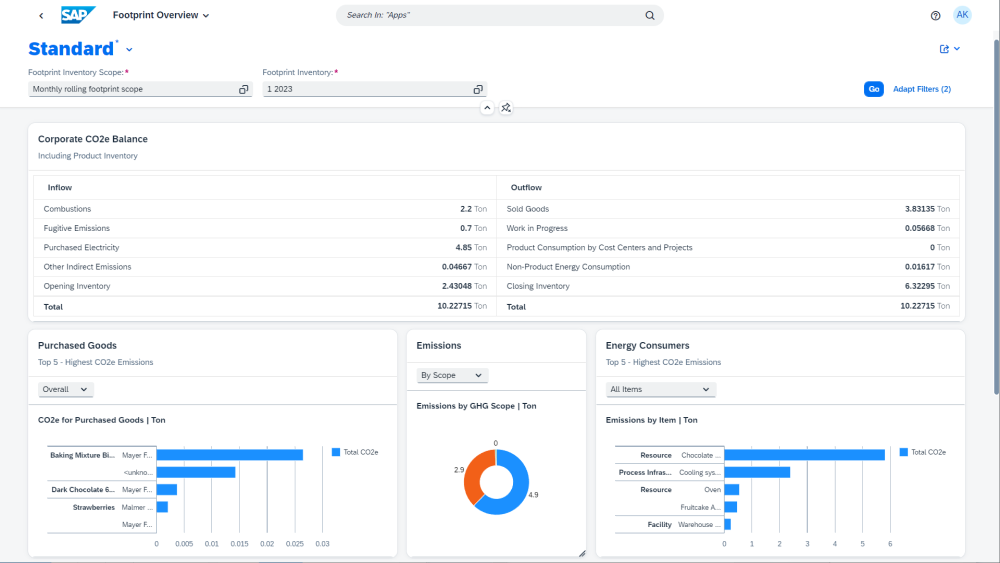Open the All Items dropdown
Viewport: 1000px width, 563px height.
[660, 389]
